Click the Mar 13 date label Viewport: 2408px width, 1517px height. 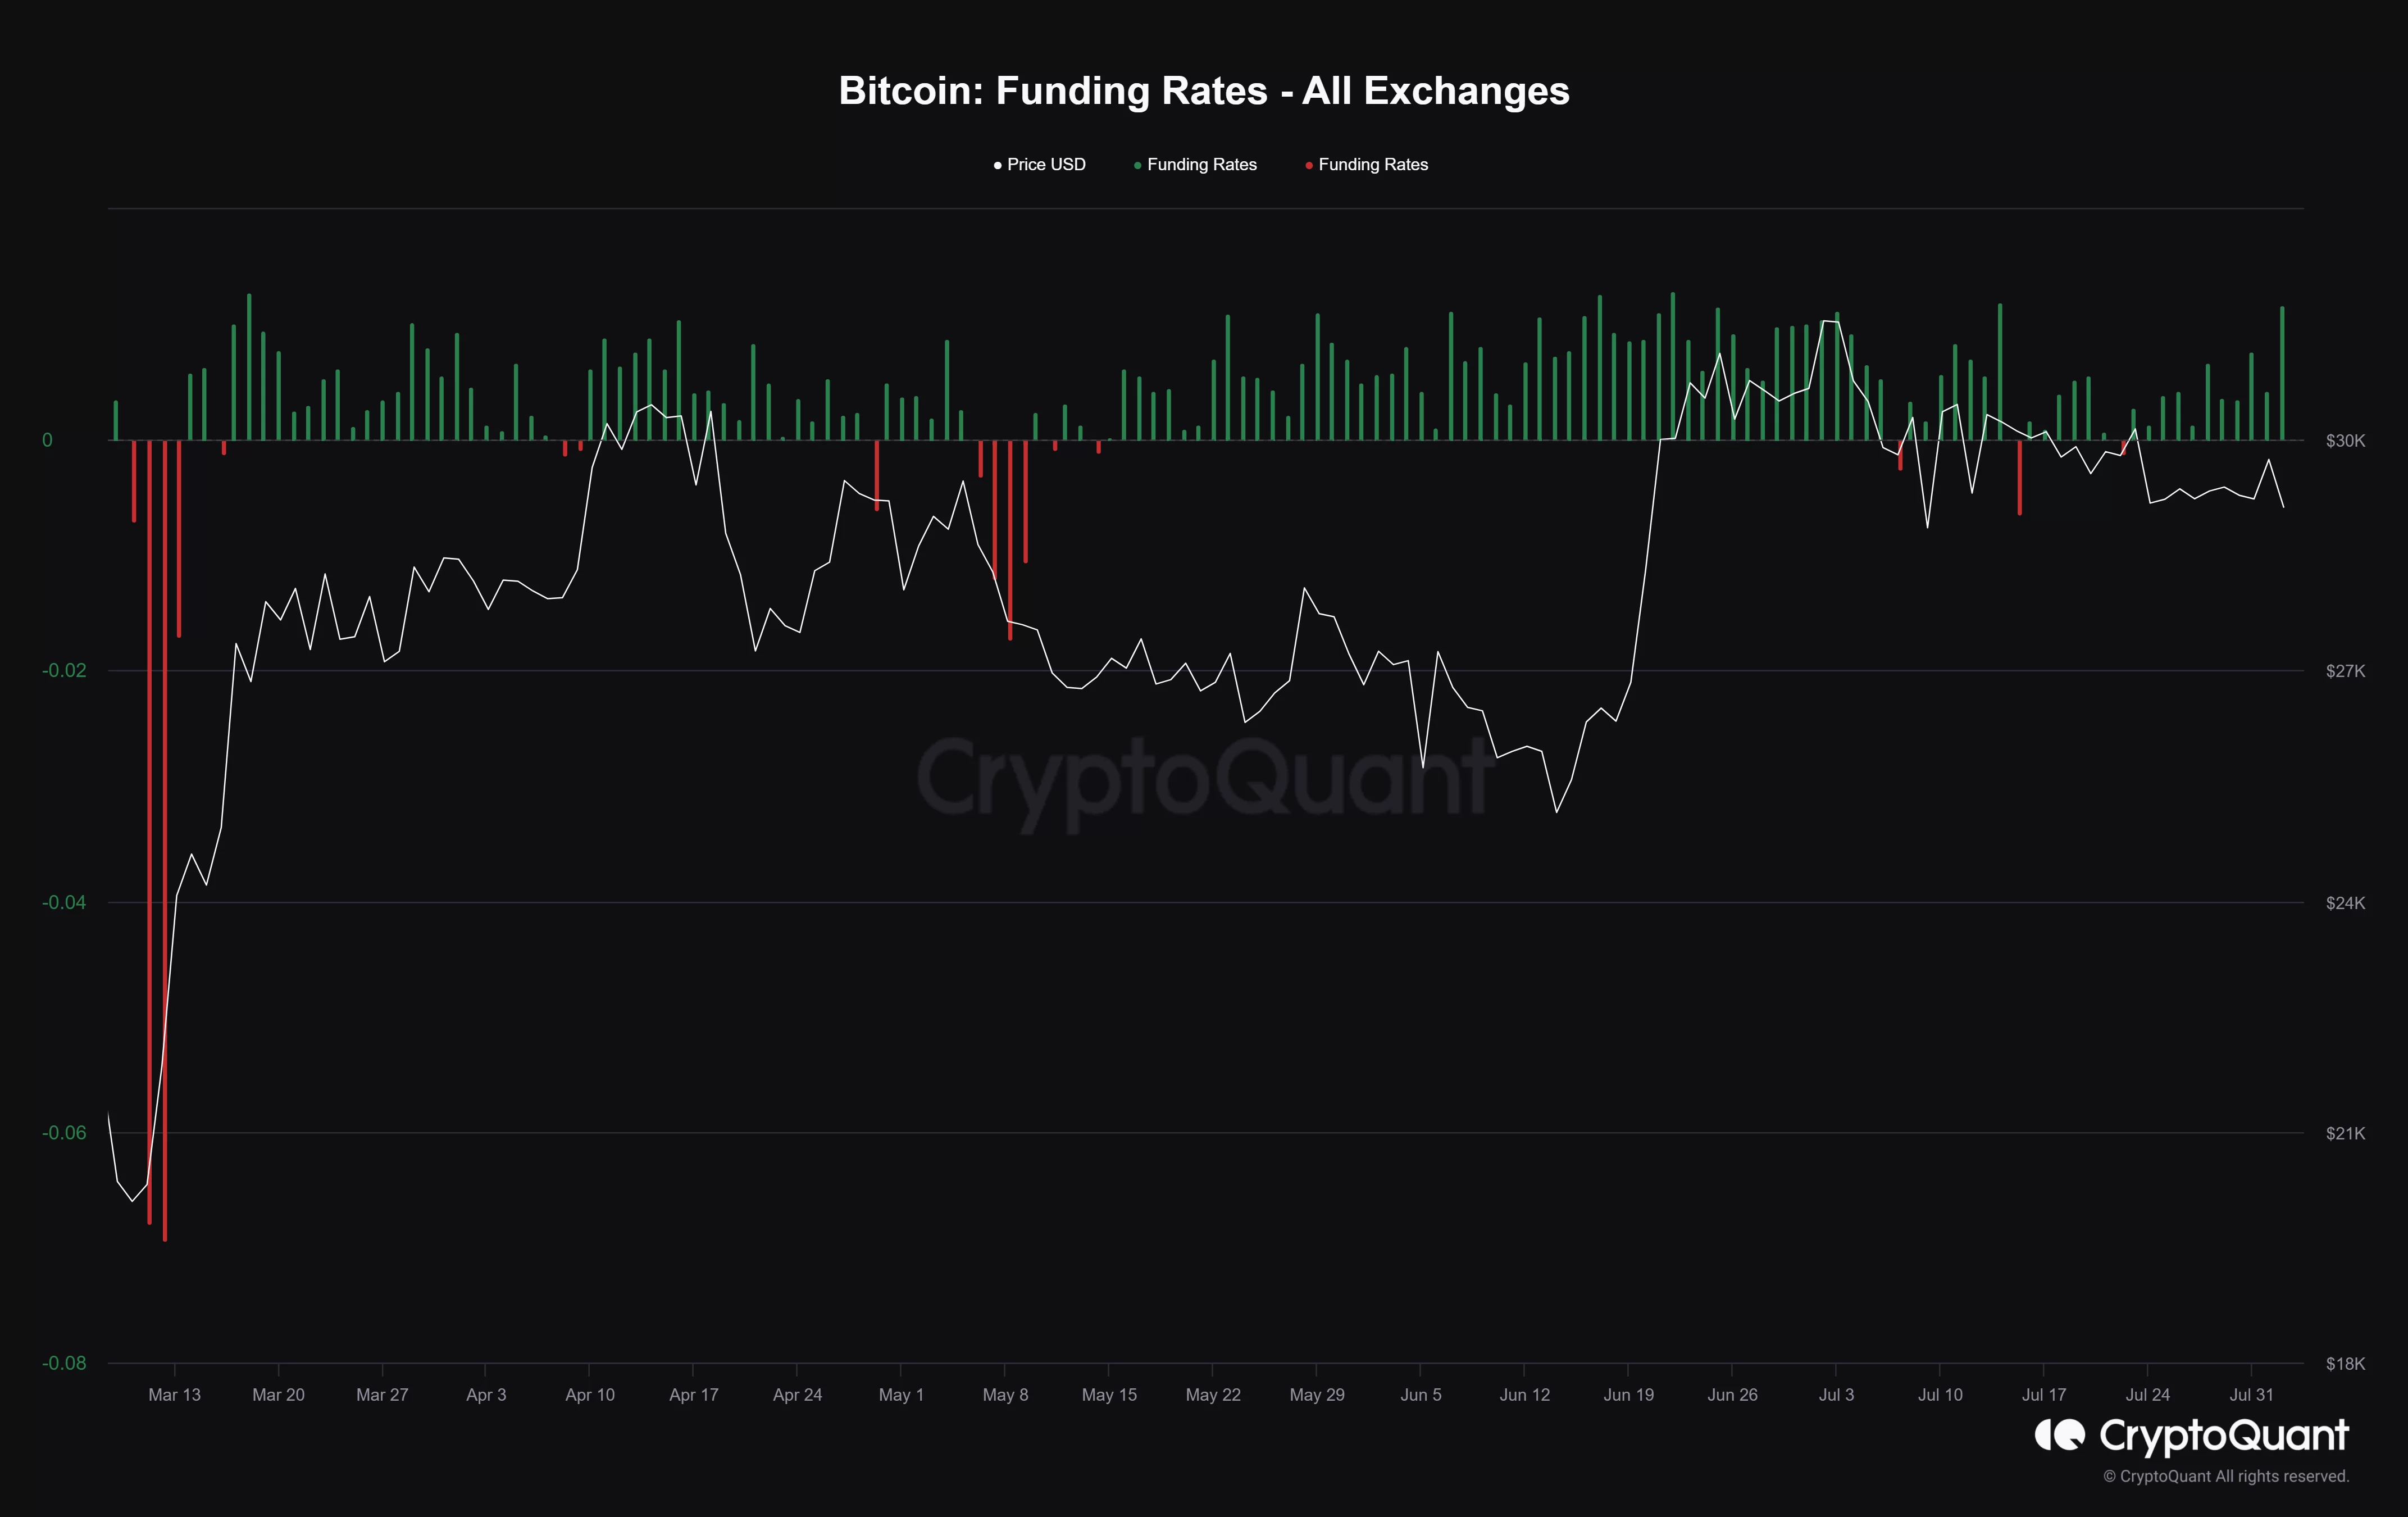(x=174, y=1394)
